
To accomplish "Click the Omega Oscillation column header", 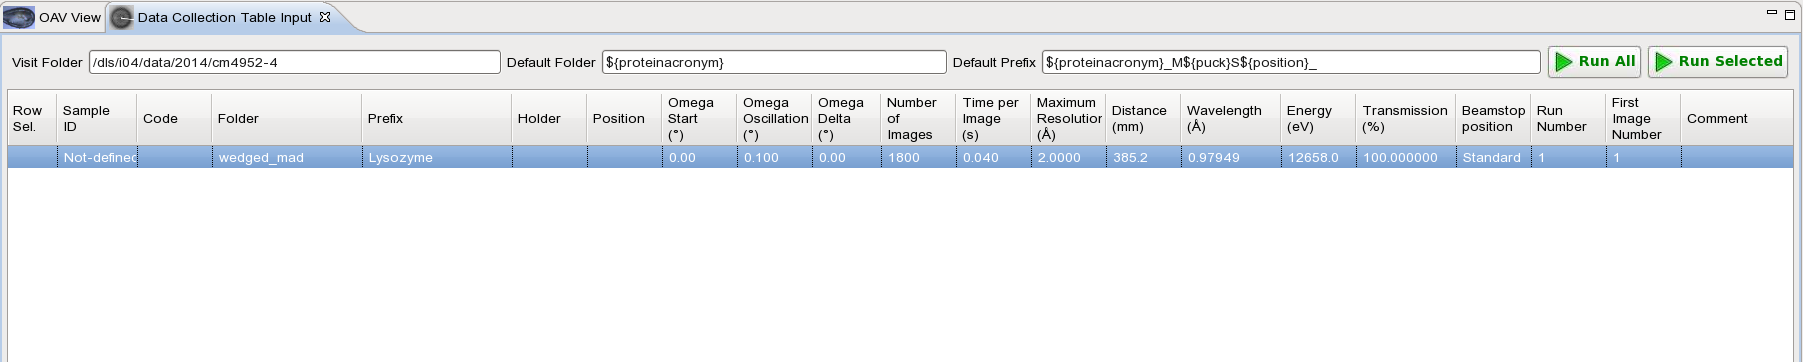I will pos(774,118).
